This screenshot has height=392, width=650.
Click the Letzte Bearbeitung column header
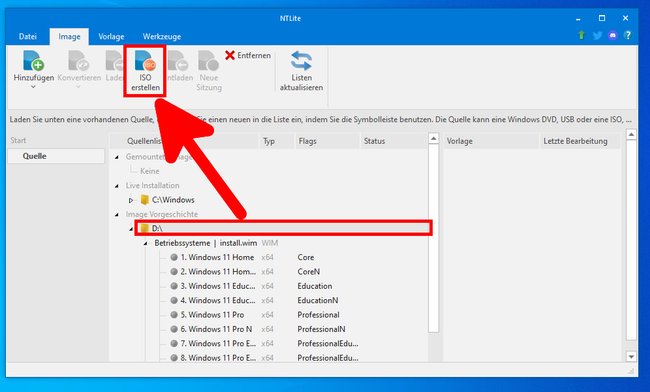pos(580,141)
